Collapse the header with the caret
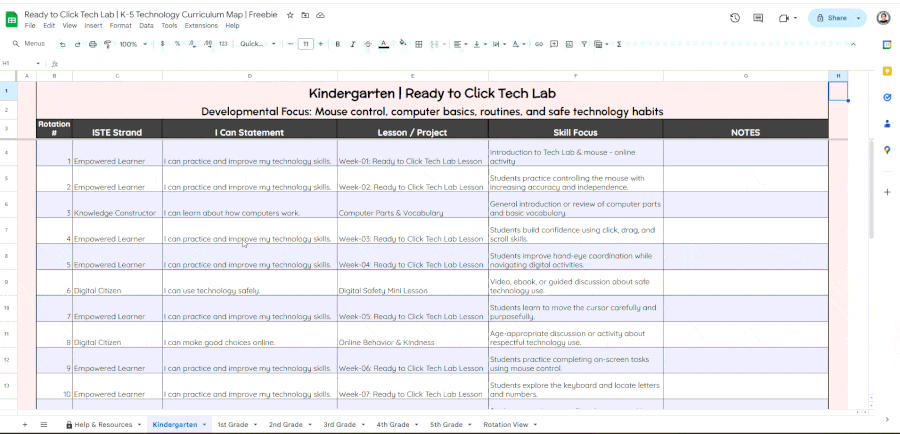The width and height of the screenshot is (900, 434). click(853, 44)
